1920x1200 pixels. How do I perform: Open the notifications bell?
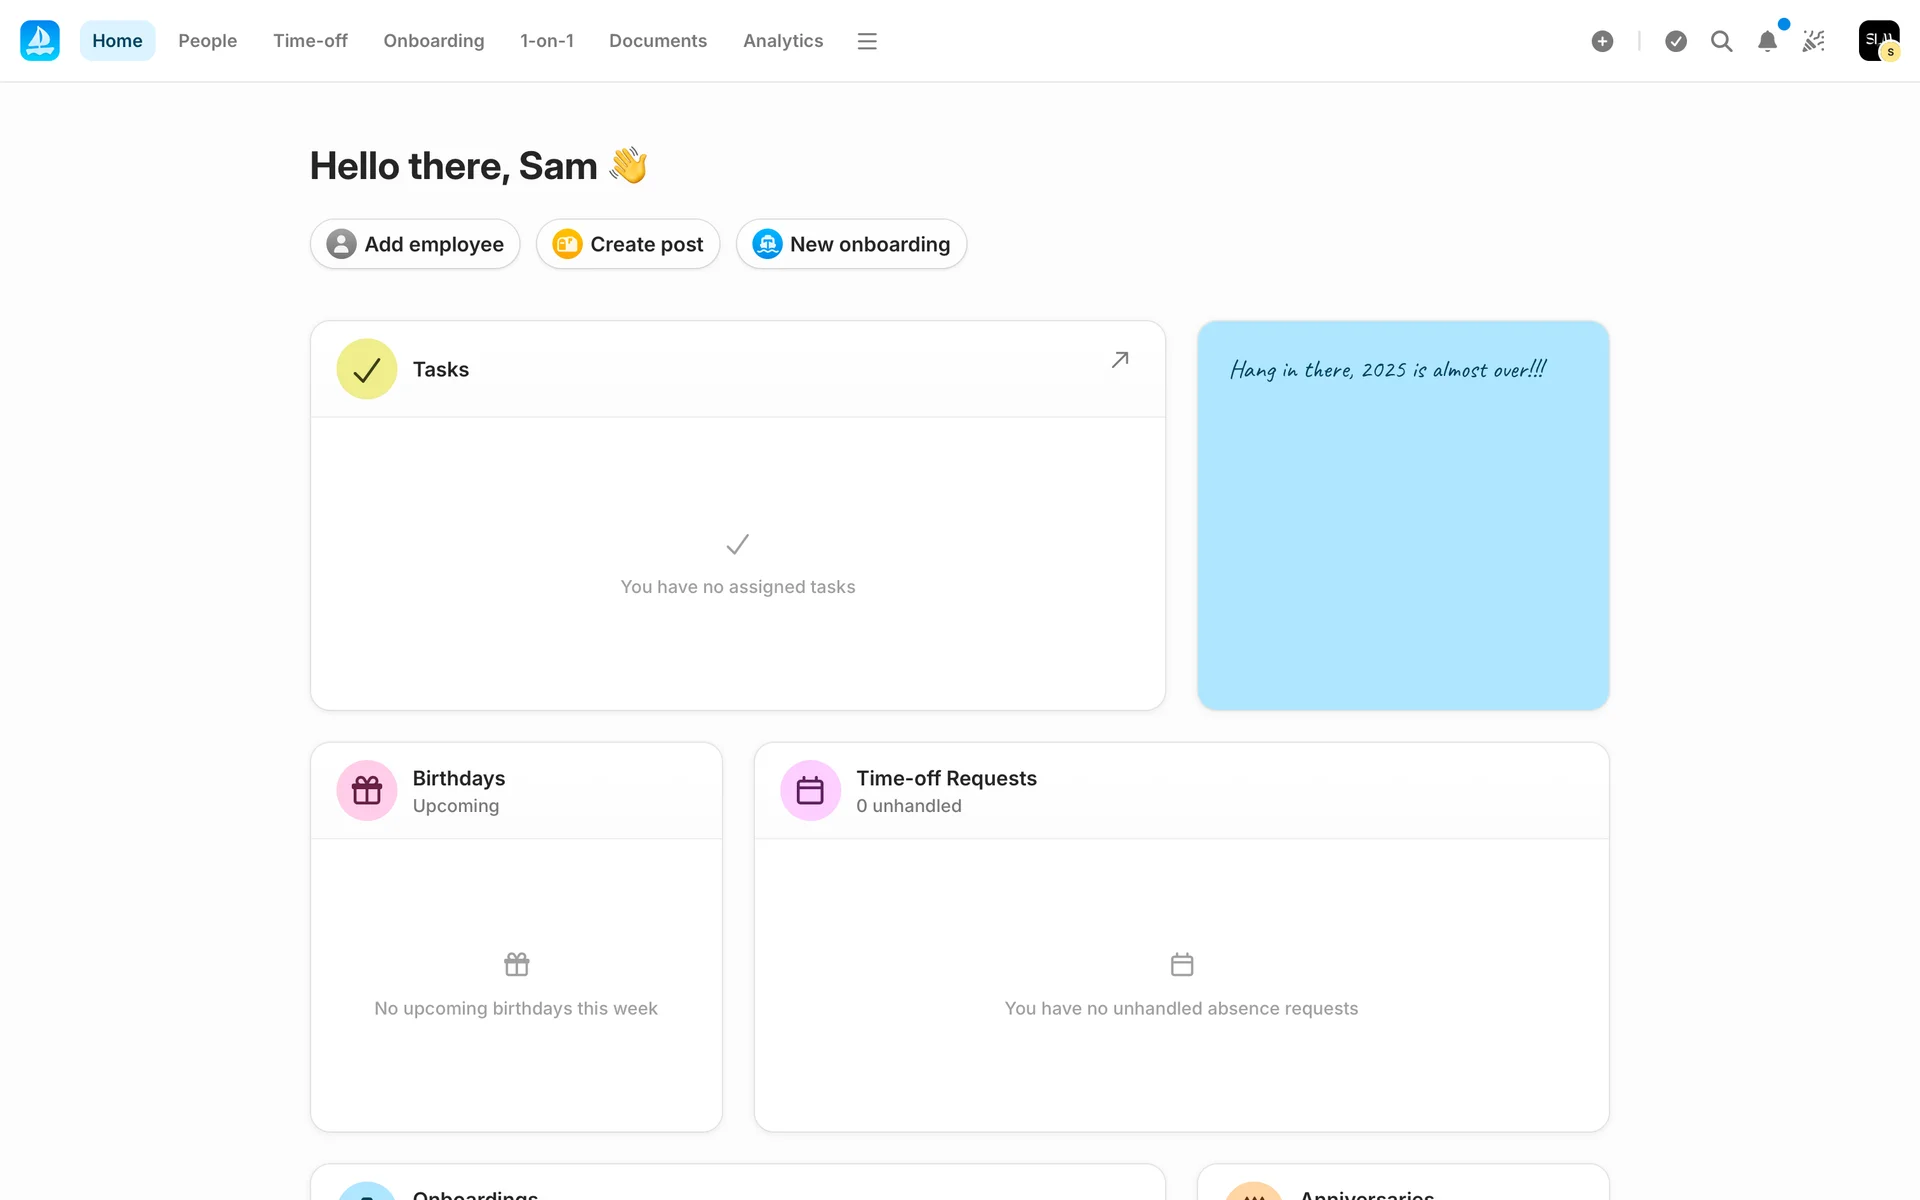pyautogui.click(x=1767, y=41)
